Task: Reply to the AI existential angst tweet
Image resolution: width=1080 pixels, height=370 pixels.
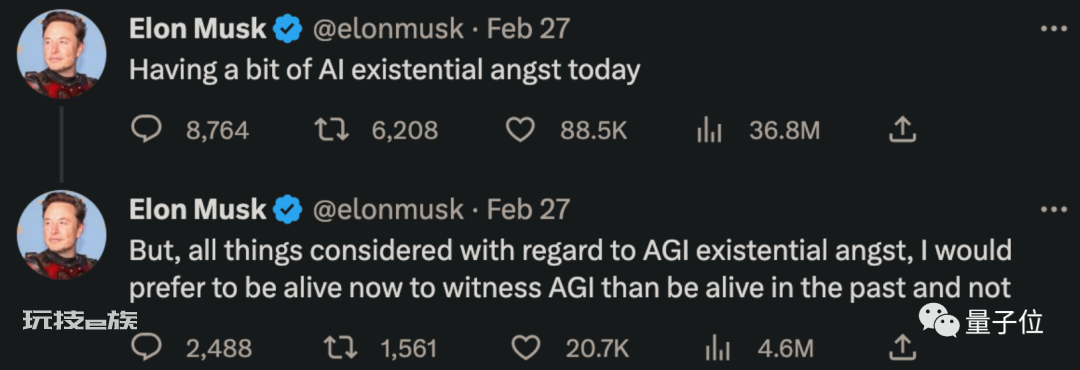Action: (x=146, y=130)
